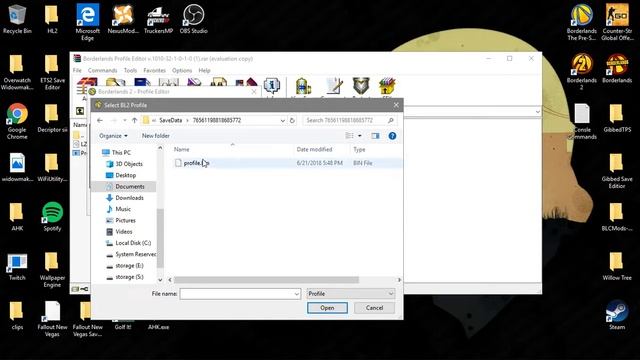The height and width of the screenshot is (360, 640).
Task: Click the up-folder arrow in the dialog
Action: pyautogui.click(x=134, y=120)
